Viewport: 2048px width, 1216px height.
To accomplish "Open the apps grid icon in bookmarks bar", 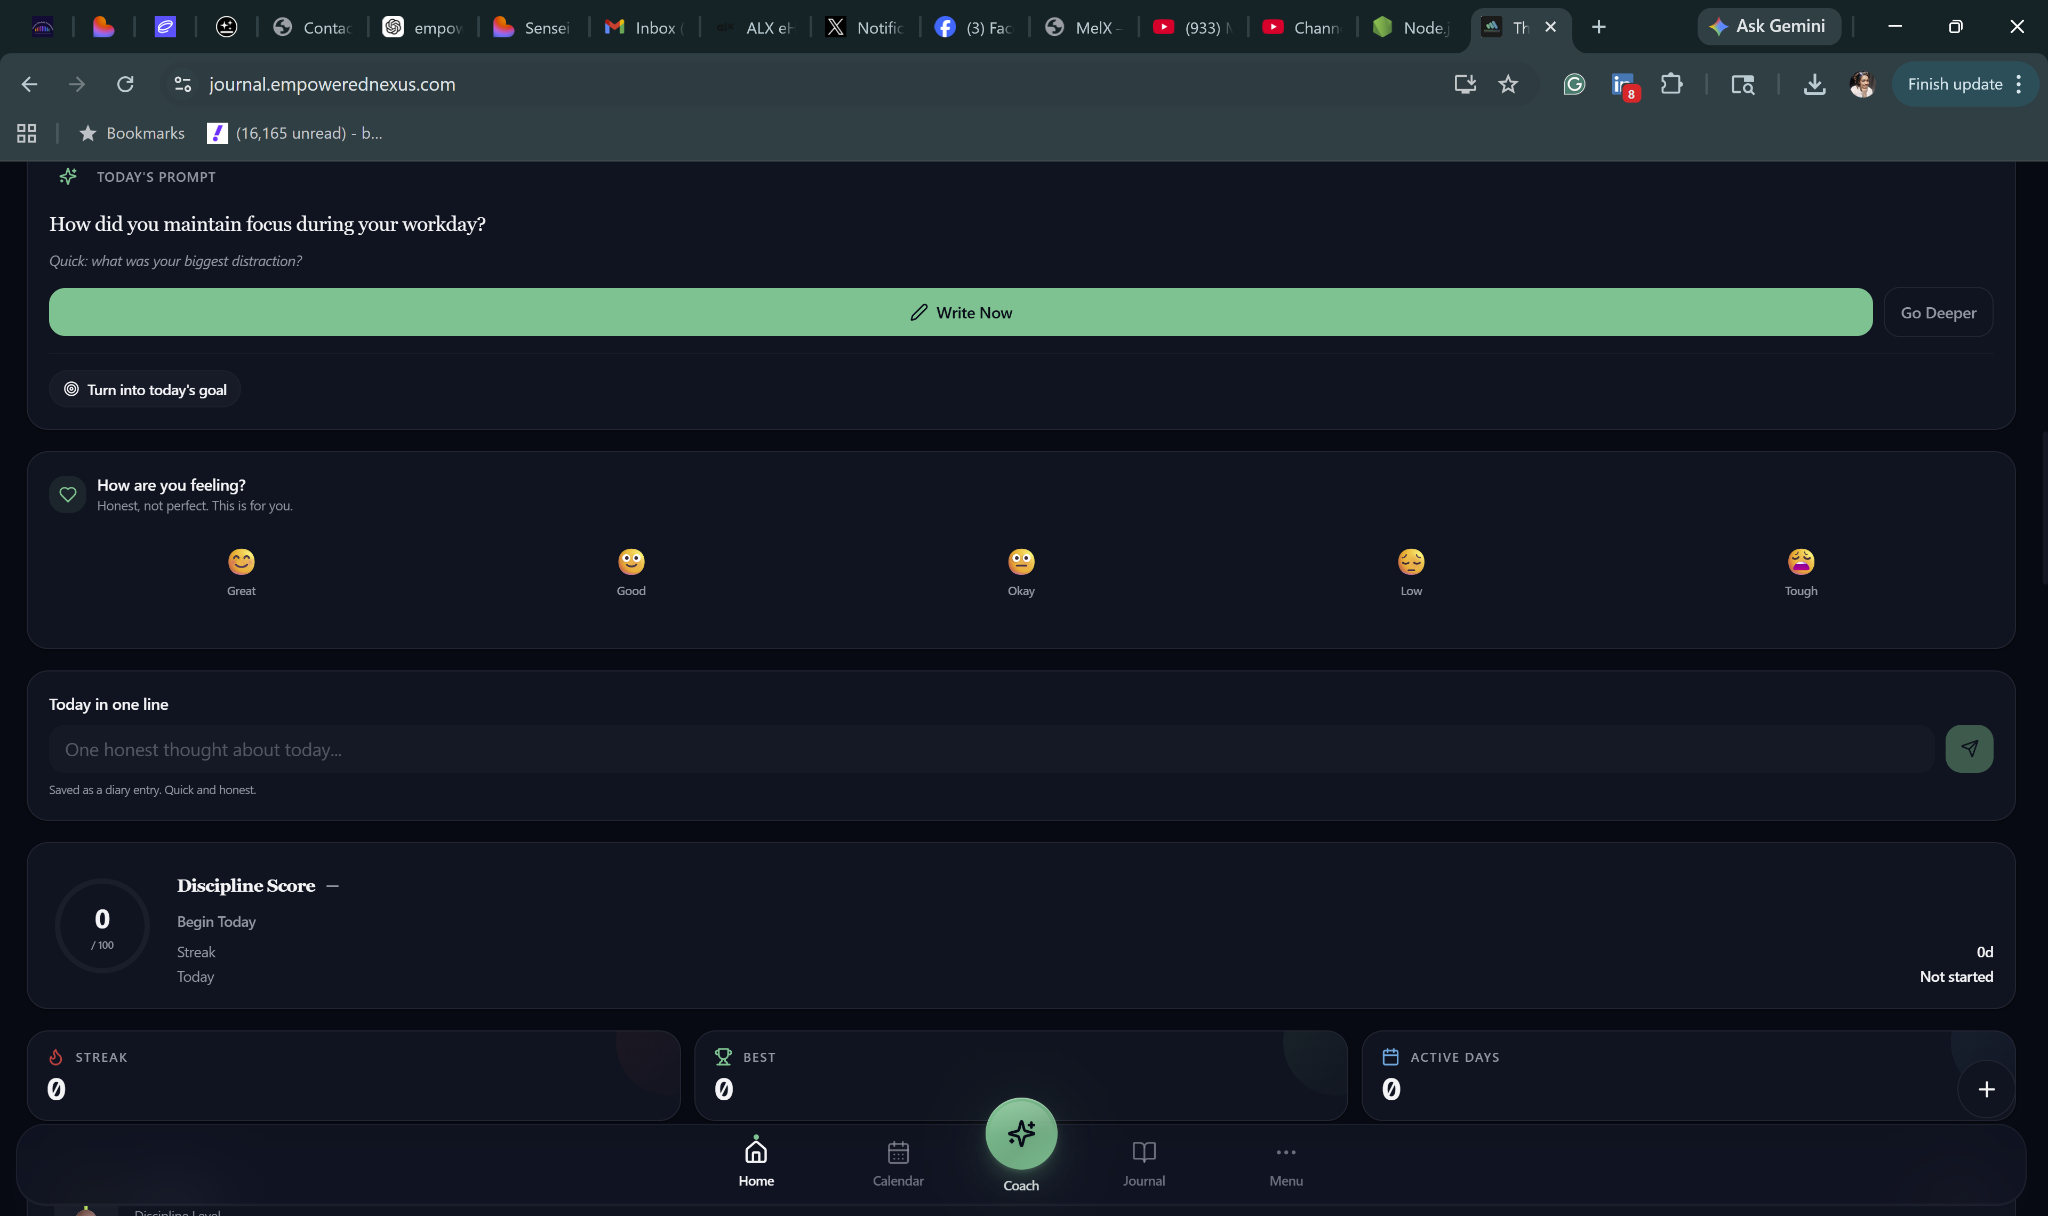I will tap(27, 133).
